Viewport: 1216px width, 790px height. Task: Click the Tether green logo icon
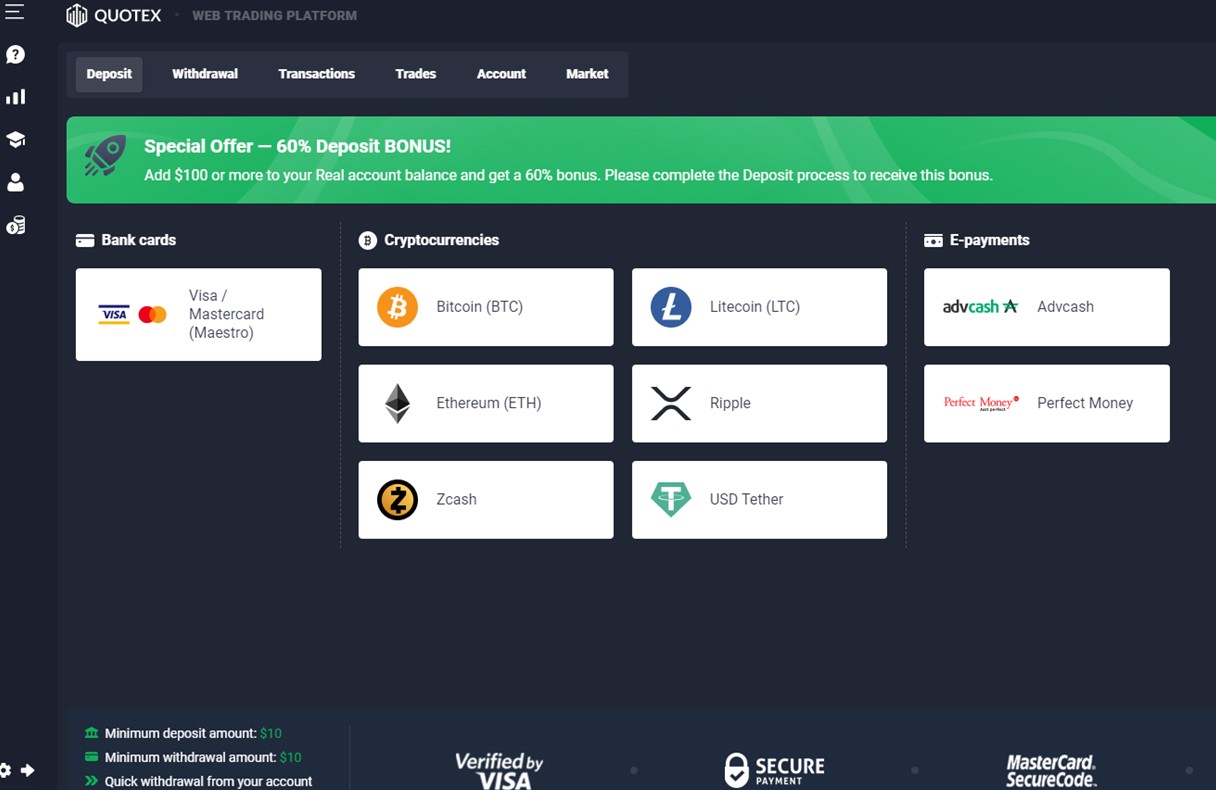pyautogui.click(x=671, y=499)
